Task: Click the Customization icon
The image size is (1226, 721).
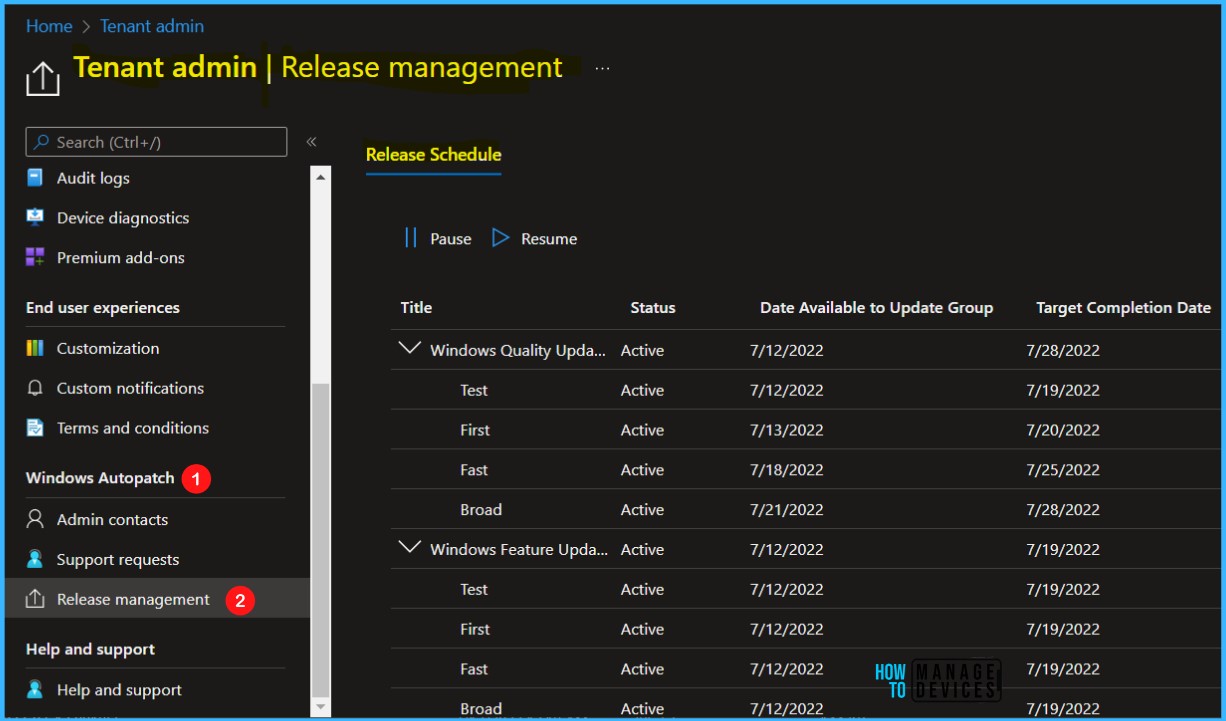Action: coord(35,349)
